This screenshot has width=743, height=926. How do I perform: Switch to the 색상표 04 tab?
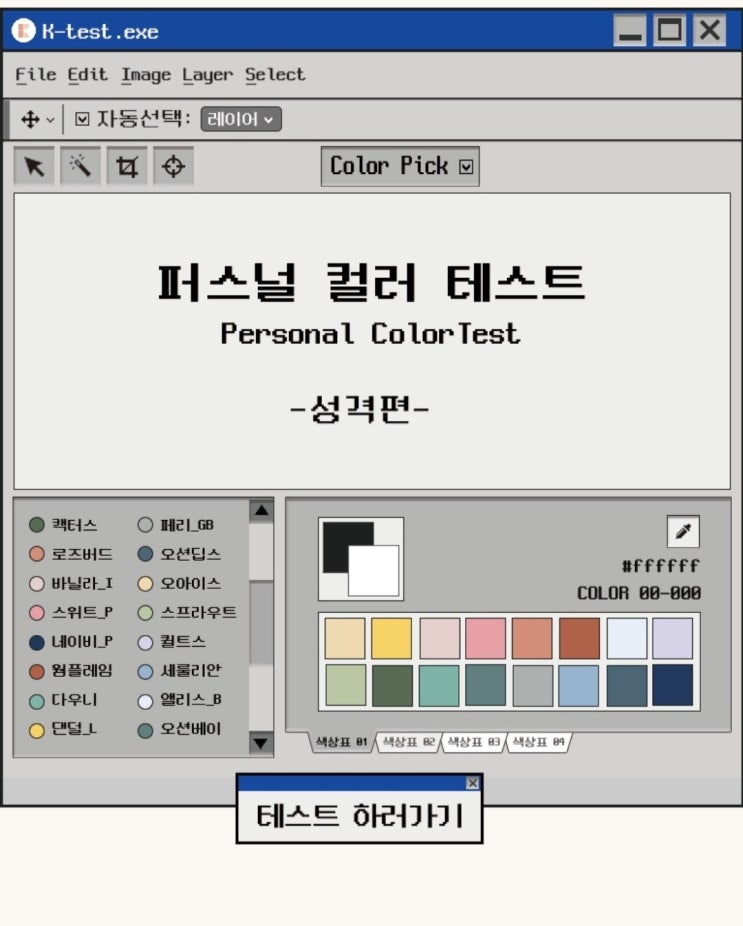pyautogui.click(x=538, y=742)
